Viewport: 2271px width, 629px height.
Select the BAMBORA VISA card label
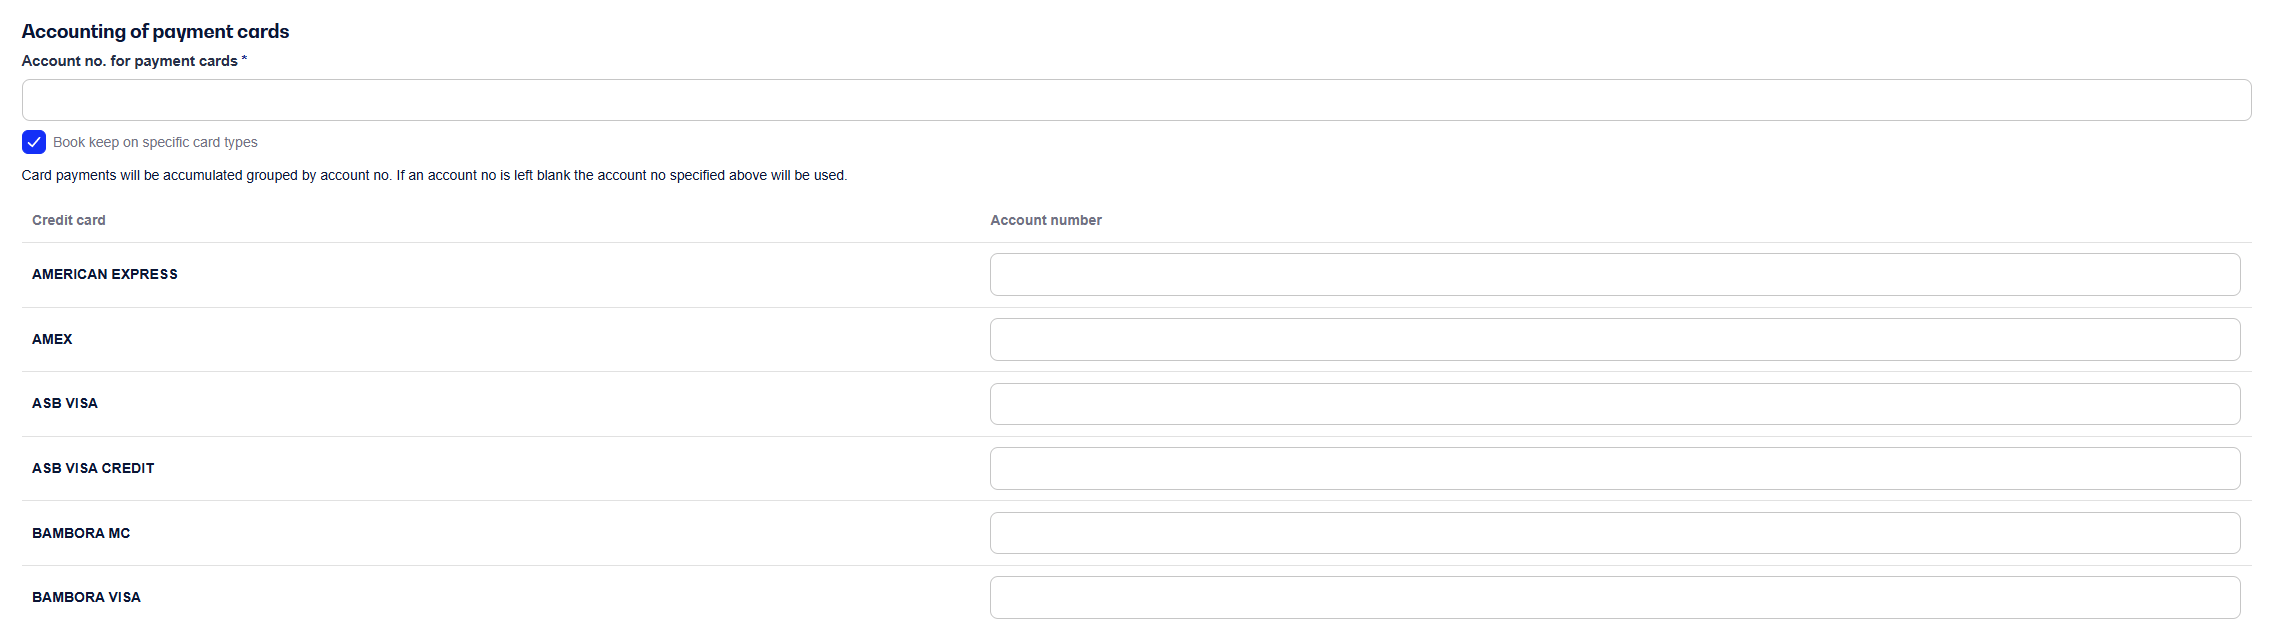point(86,597)
